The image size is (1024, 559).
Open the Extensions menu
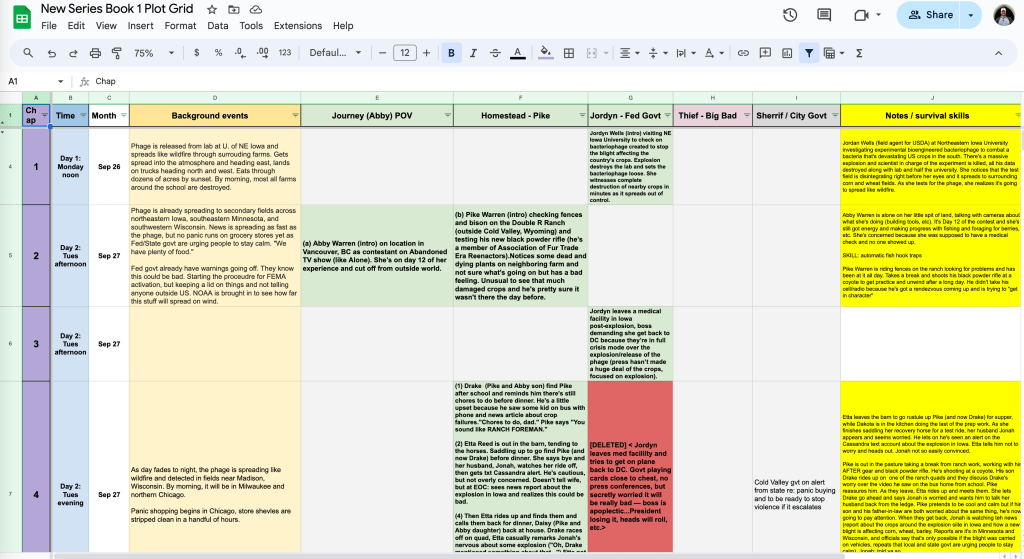(297, 26)
